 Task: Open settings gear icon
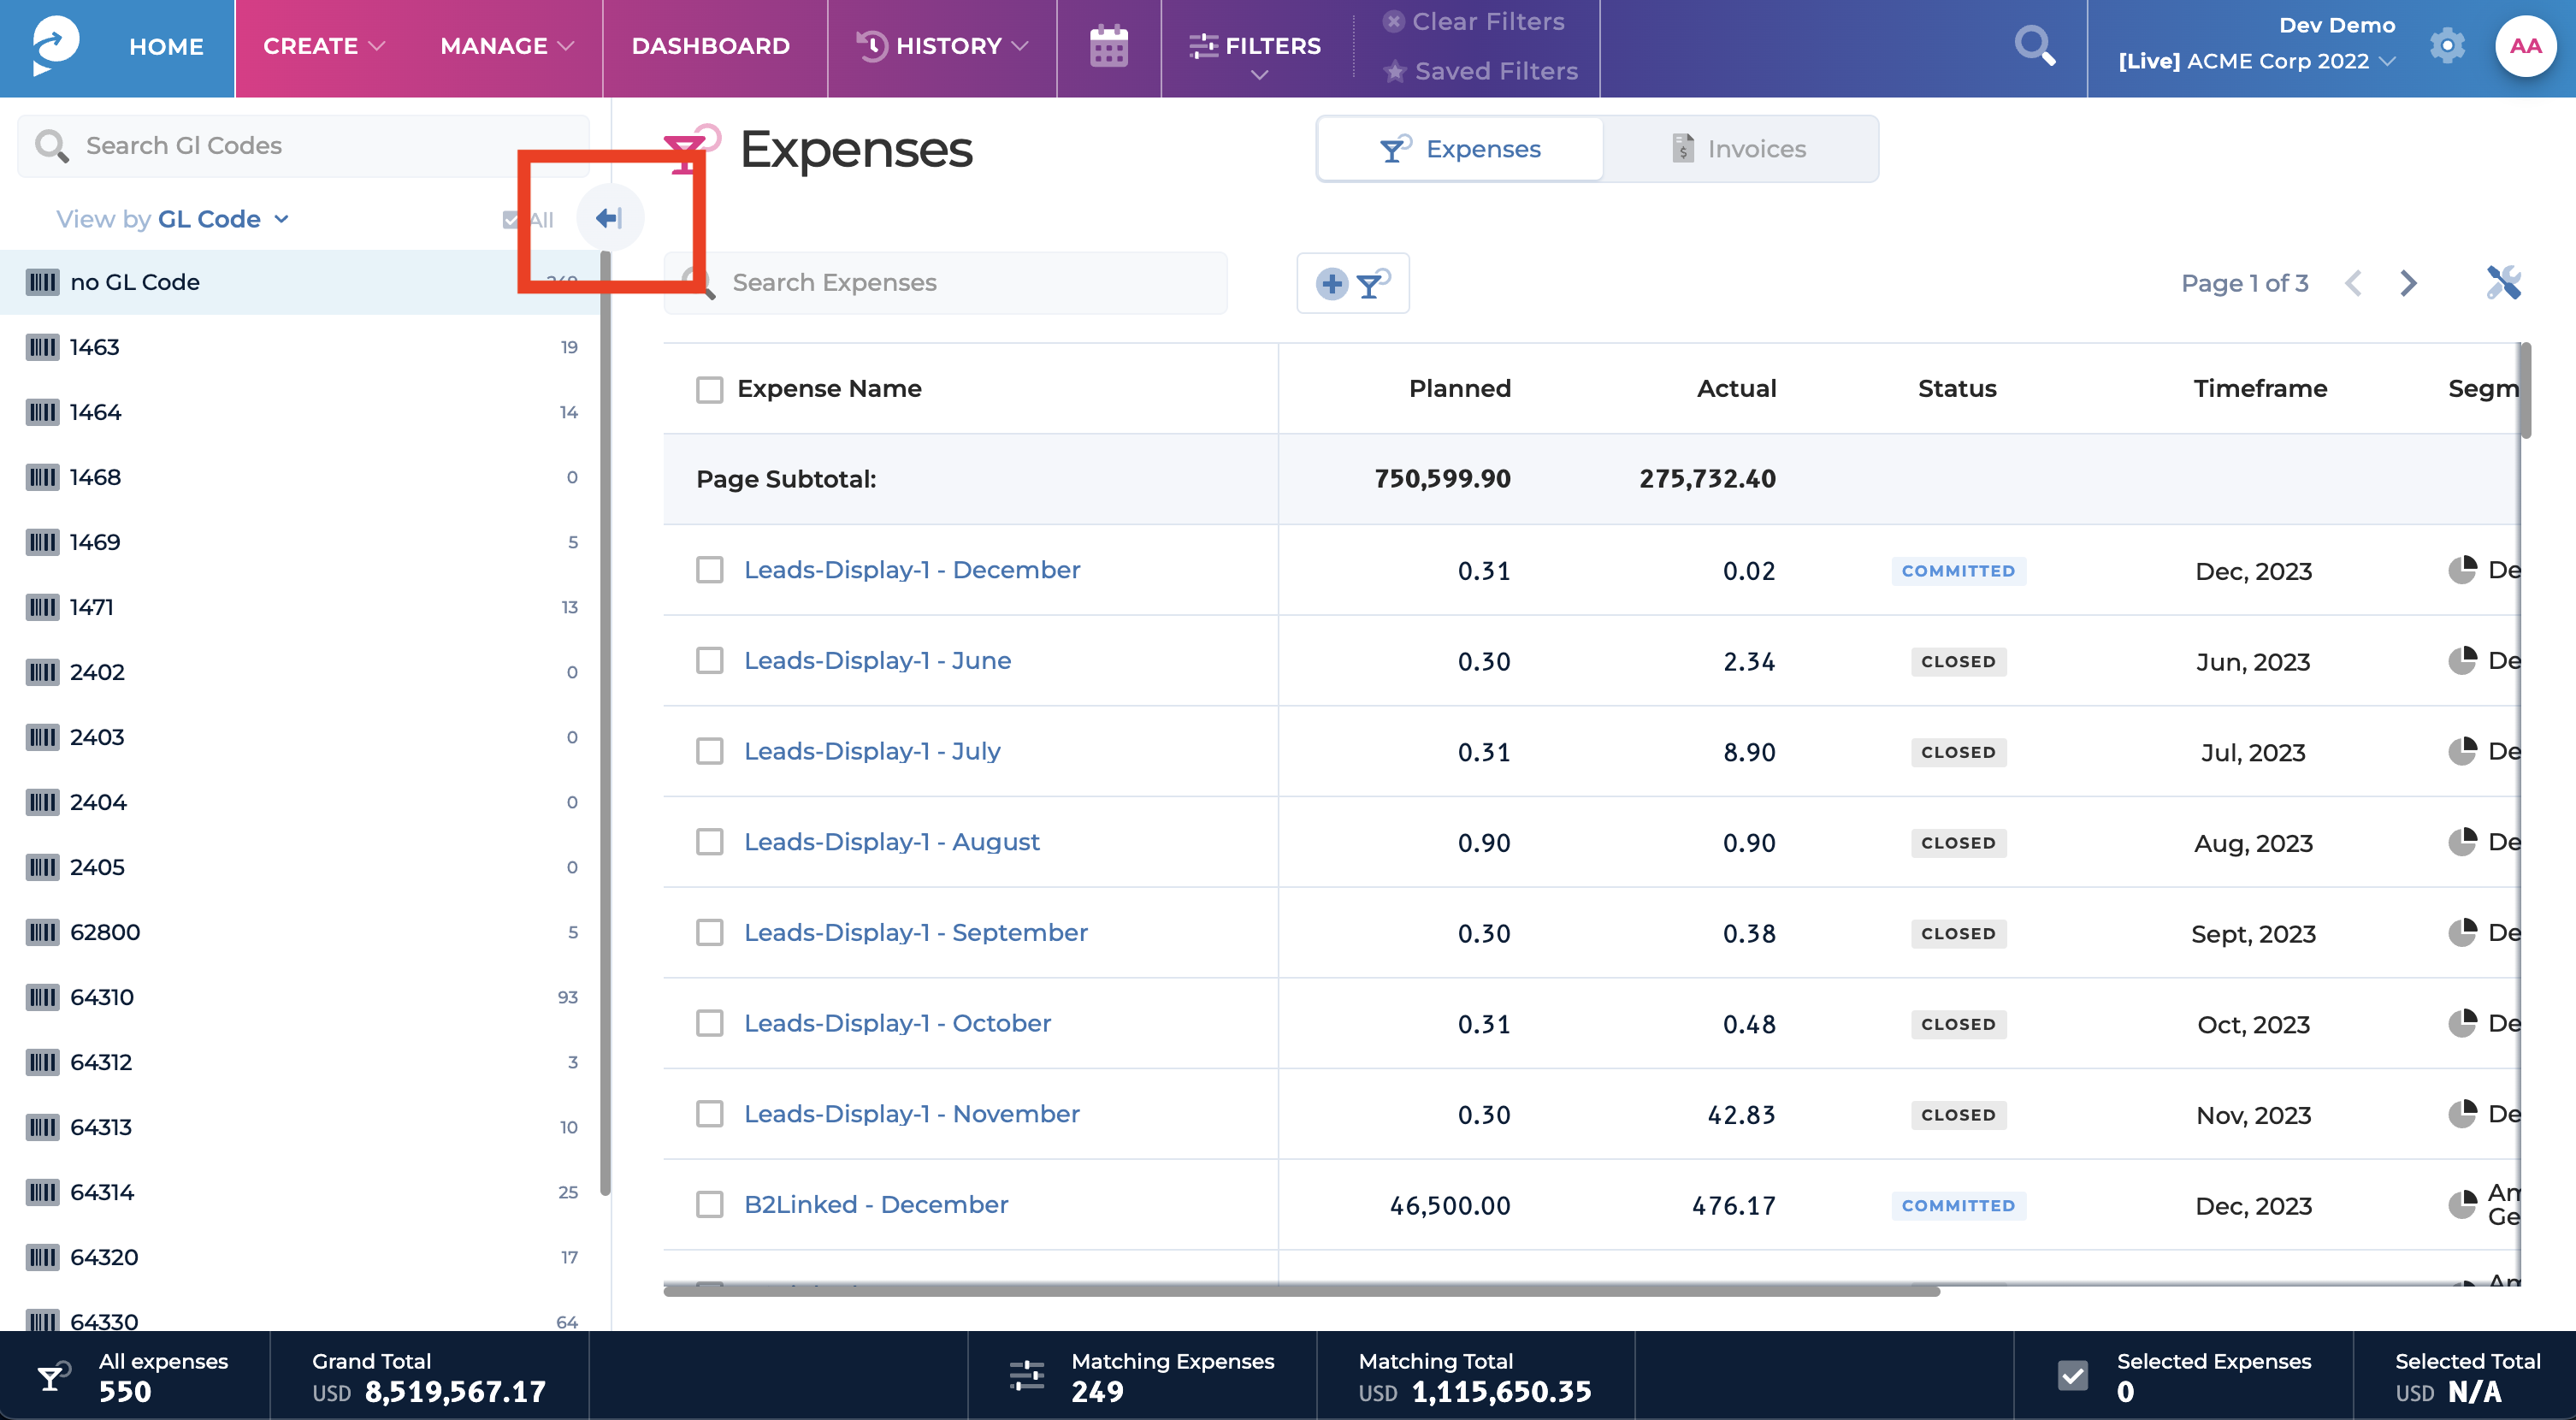pos(2447,45)
